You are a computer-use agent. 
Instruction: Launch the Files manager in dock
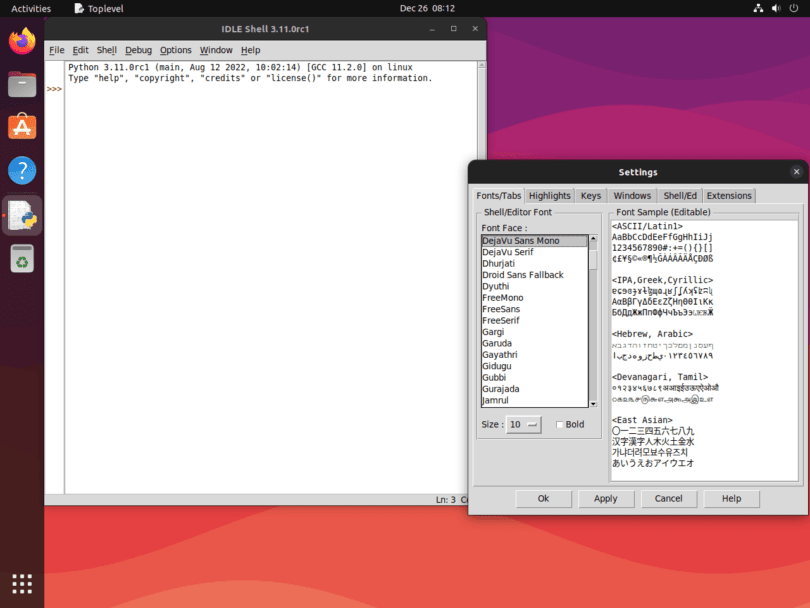(22, 84)
